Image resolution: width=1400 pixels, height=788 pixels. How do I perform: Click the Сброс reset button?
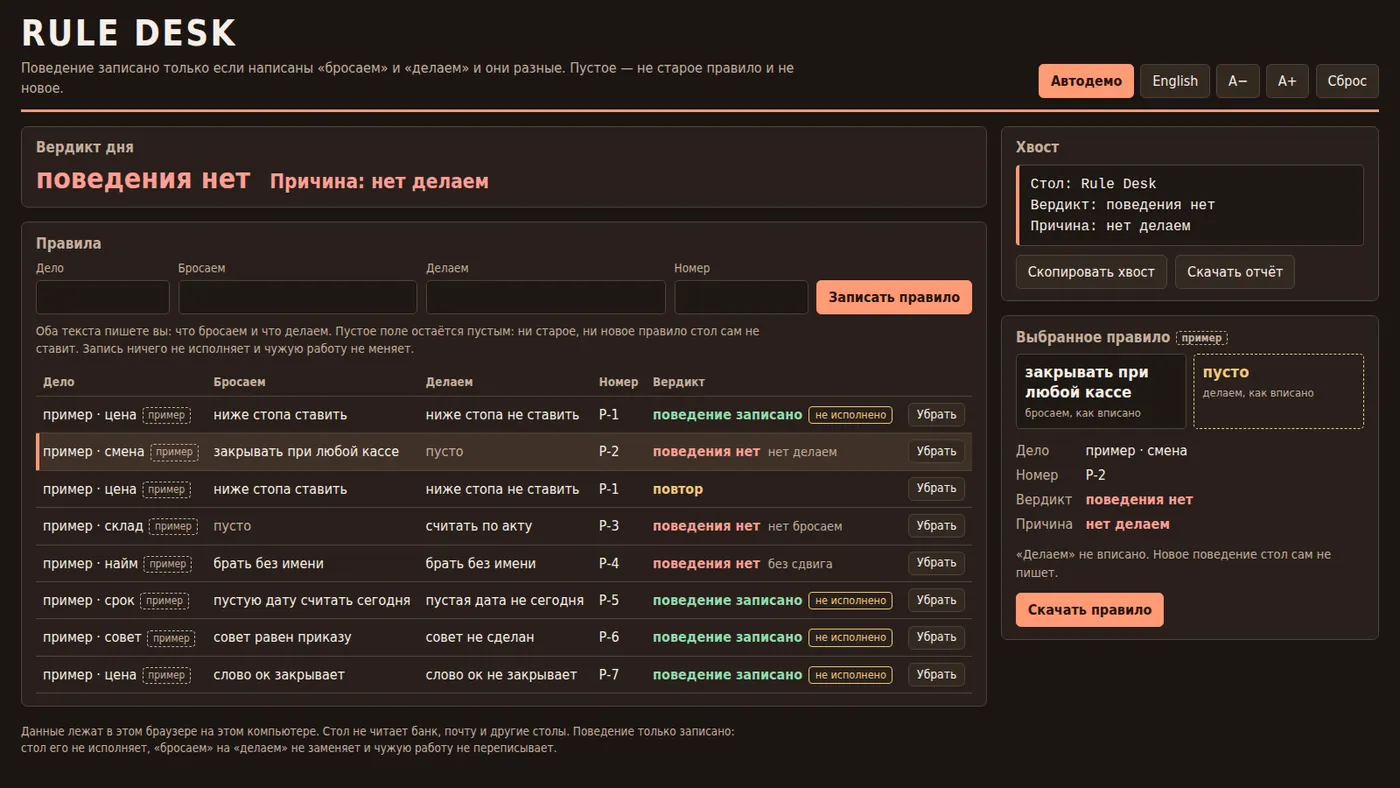[1347, 81]
